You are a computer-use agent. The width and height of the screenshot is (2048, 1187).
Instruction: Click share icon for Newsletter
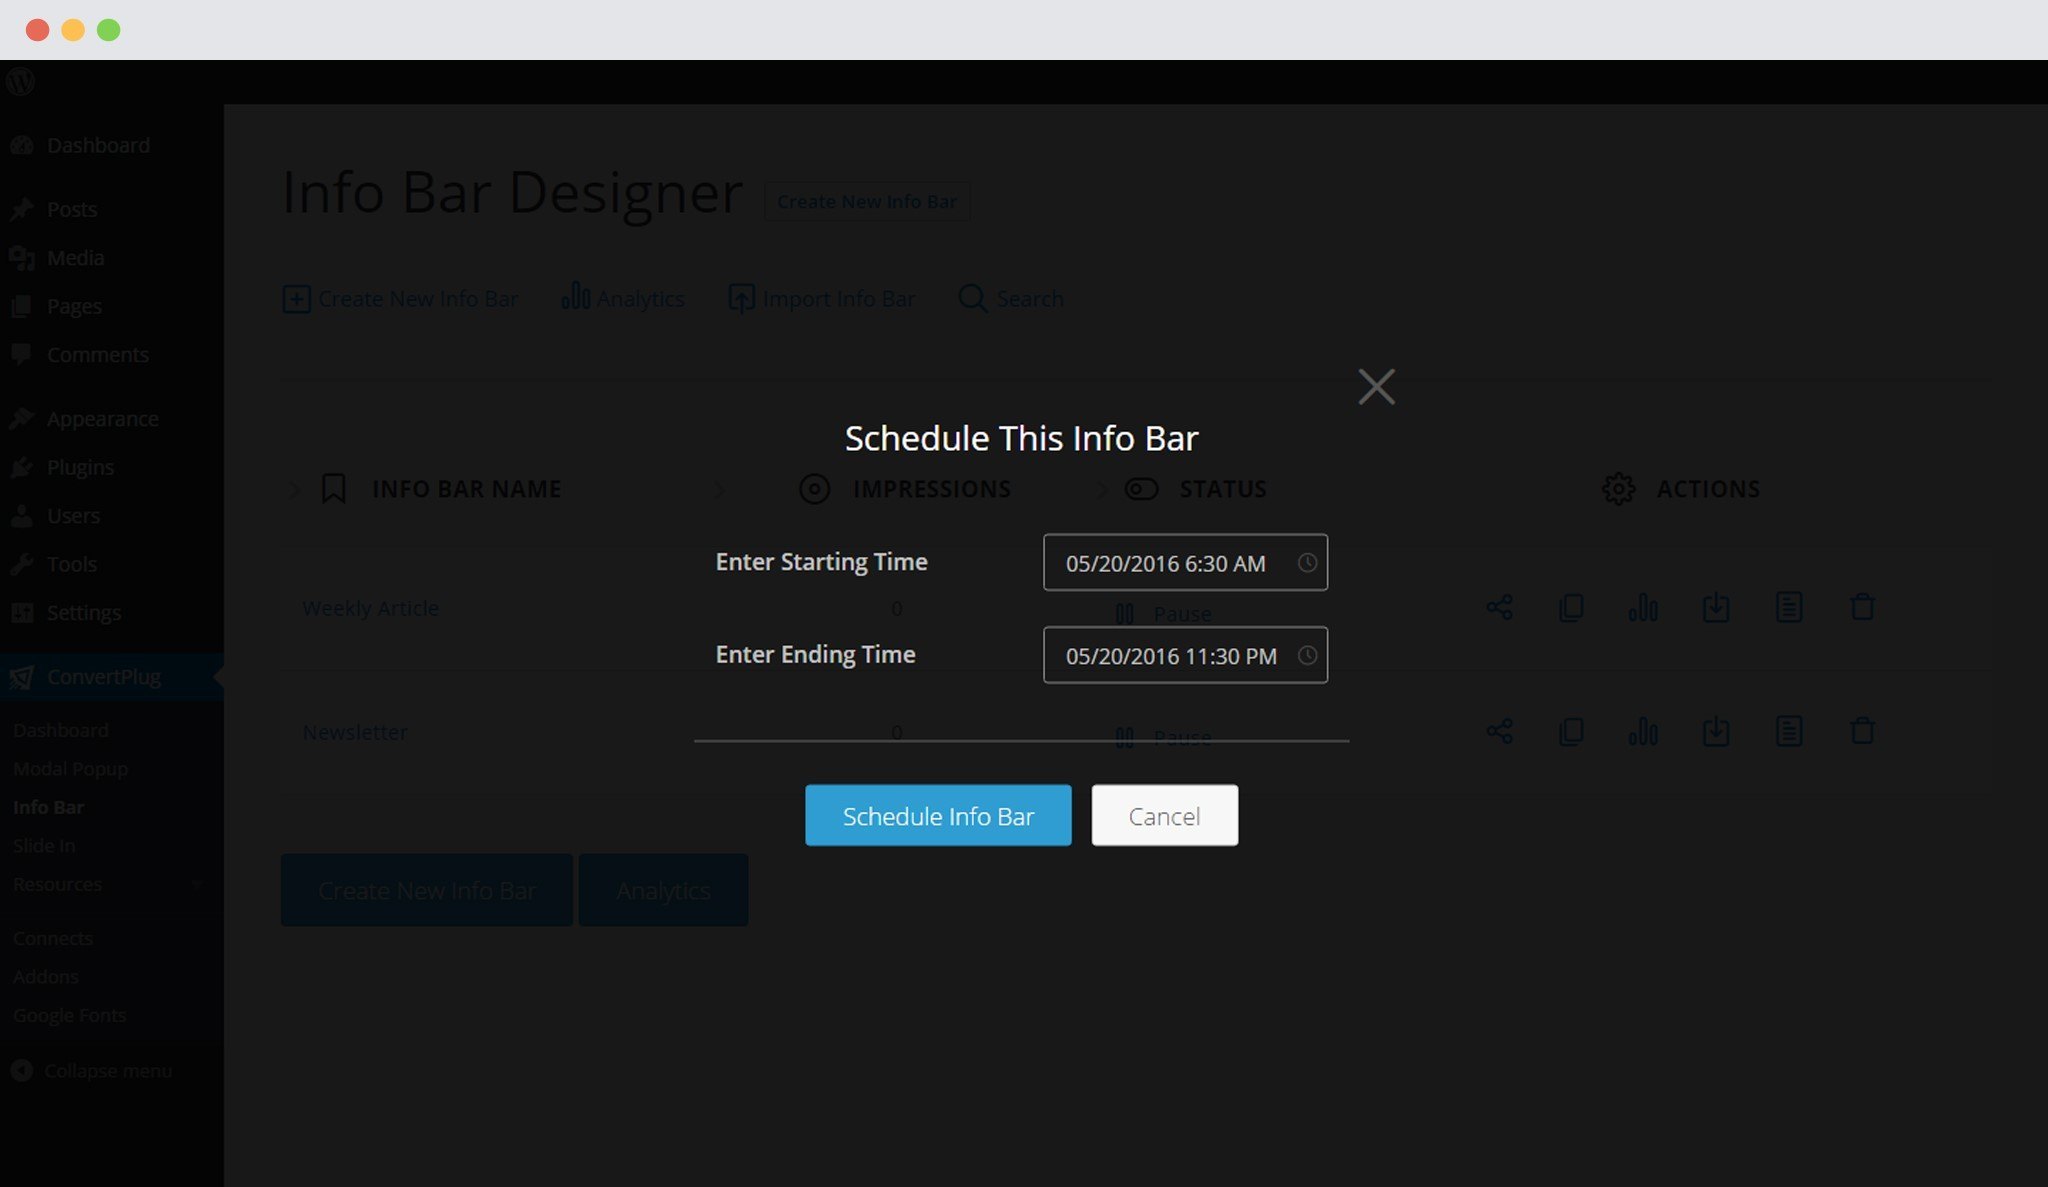click(1499, 731)
